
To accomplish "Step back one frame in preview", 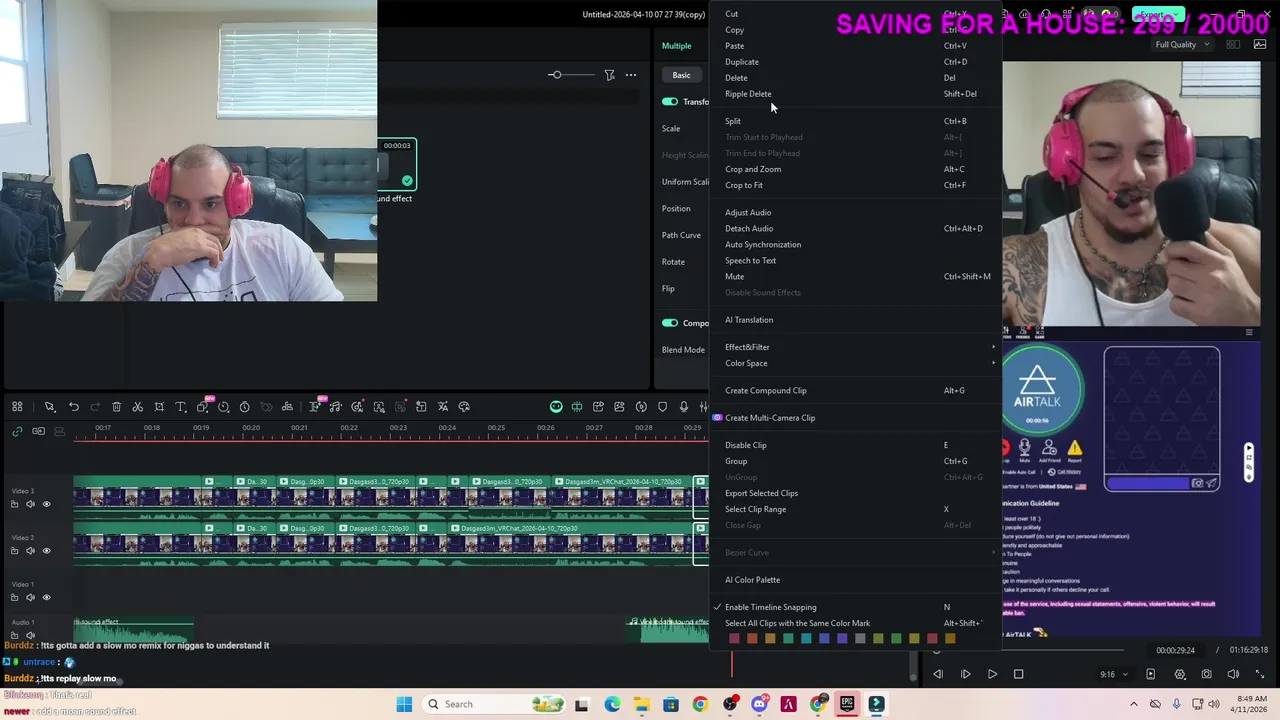I will tap(938, 674).
